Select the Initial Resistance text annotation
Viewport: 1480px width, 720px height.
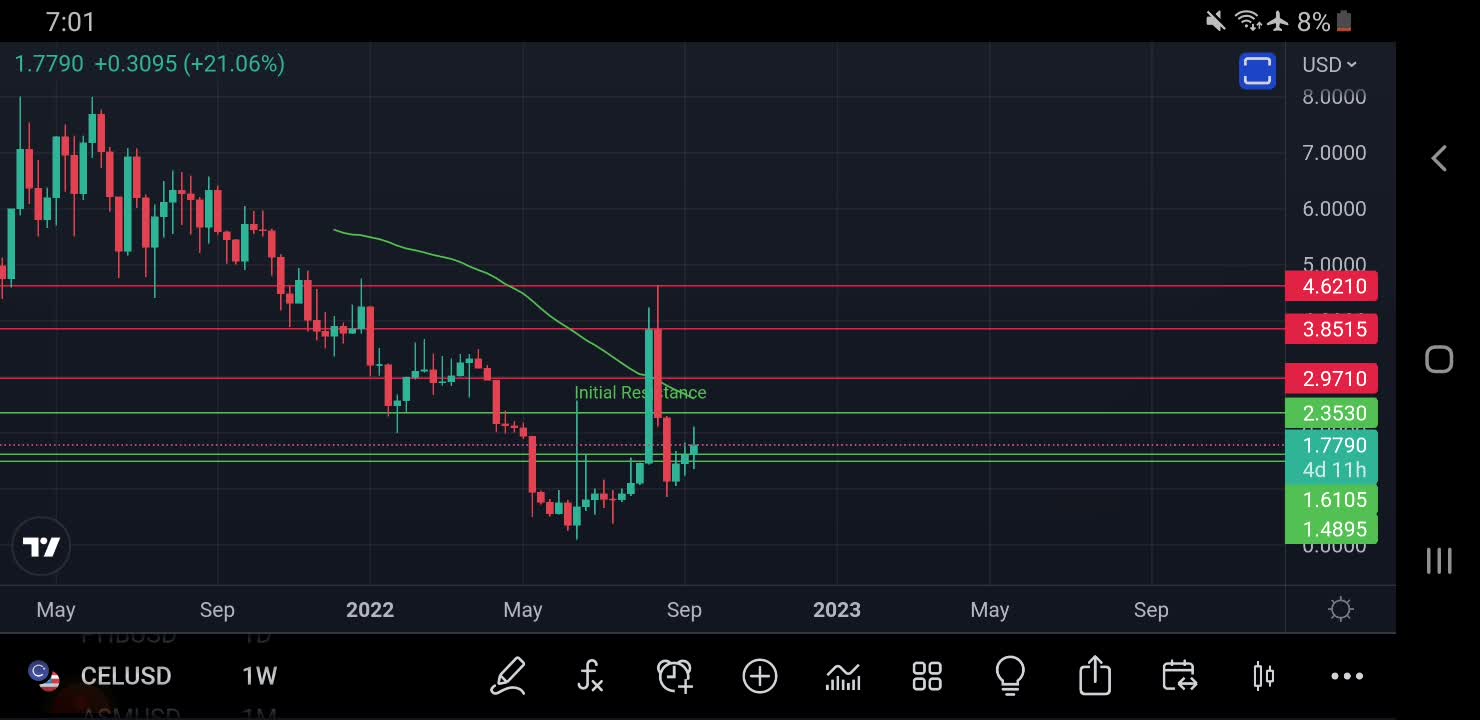[x=640, y=393]
